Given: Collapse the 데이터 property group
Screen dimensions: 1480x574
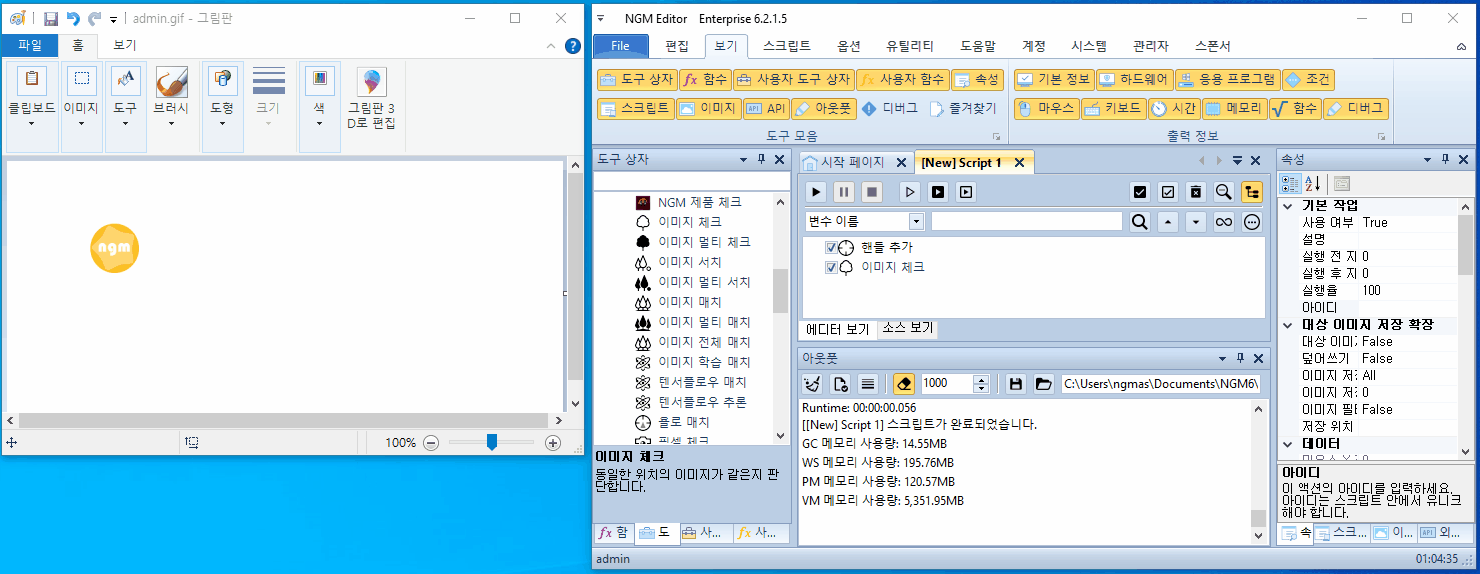Looking at the screenshot, I should 1288,443.
